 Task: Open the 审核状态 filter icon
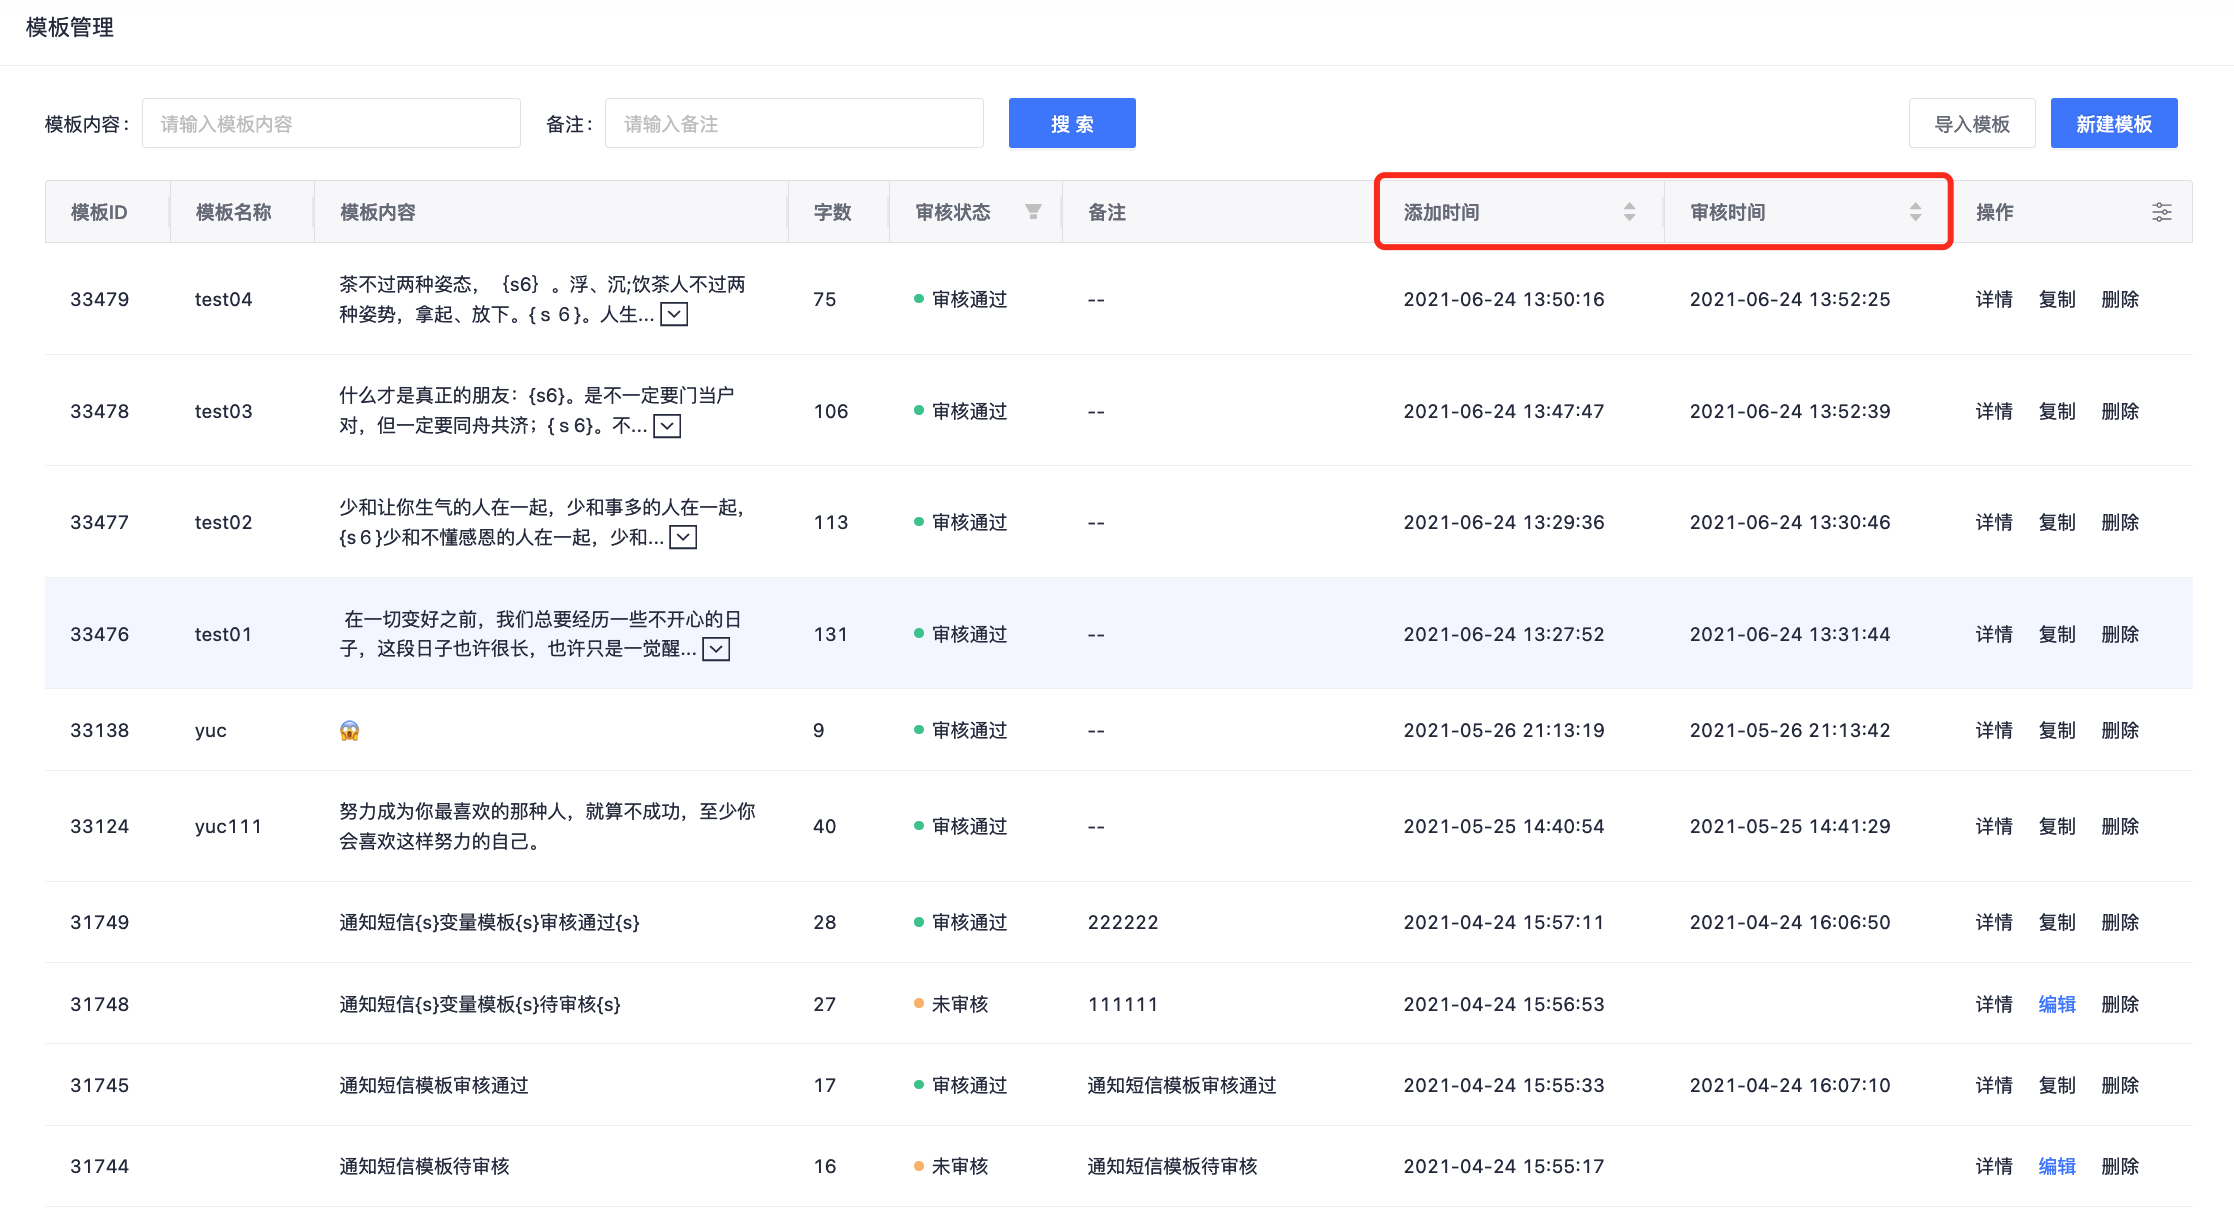[x=1033, y=211]
